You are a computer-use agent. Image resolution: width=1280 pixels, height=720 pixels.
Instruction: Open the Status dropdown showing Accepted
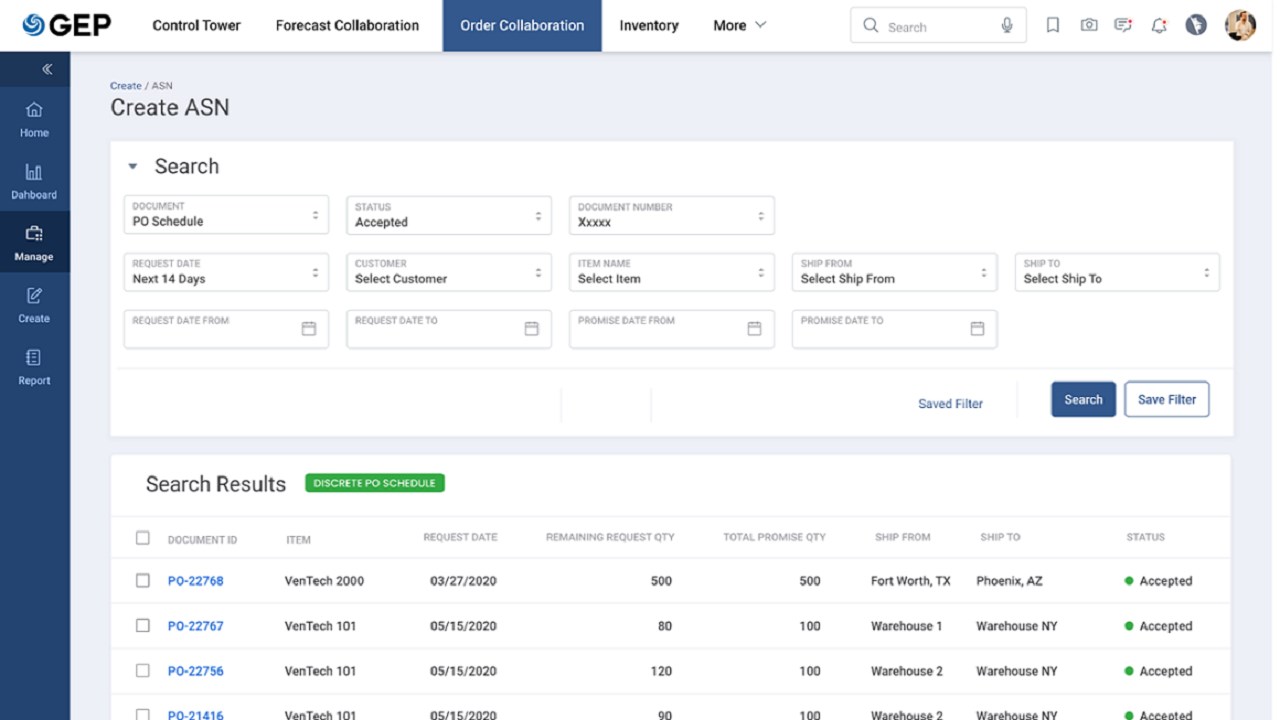[x=448, y=215]
